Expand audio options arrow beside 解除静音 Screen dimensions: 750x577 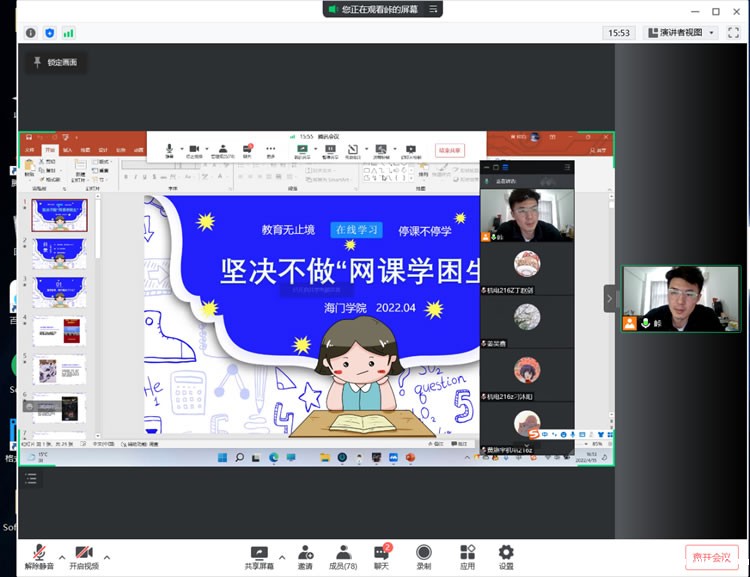pyautogui.click(x=62, y=557)
